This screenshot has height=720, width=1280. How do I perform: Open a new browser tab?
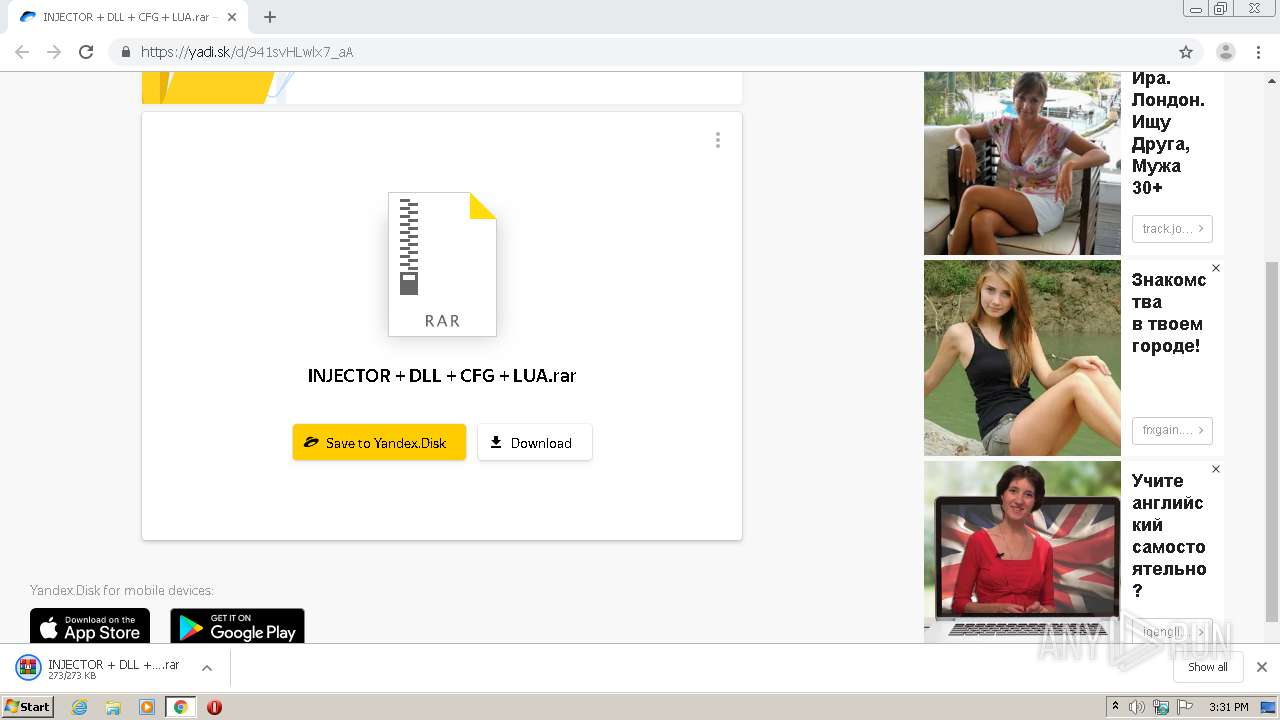(x=270, y=17)
